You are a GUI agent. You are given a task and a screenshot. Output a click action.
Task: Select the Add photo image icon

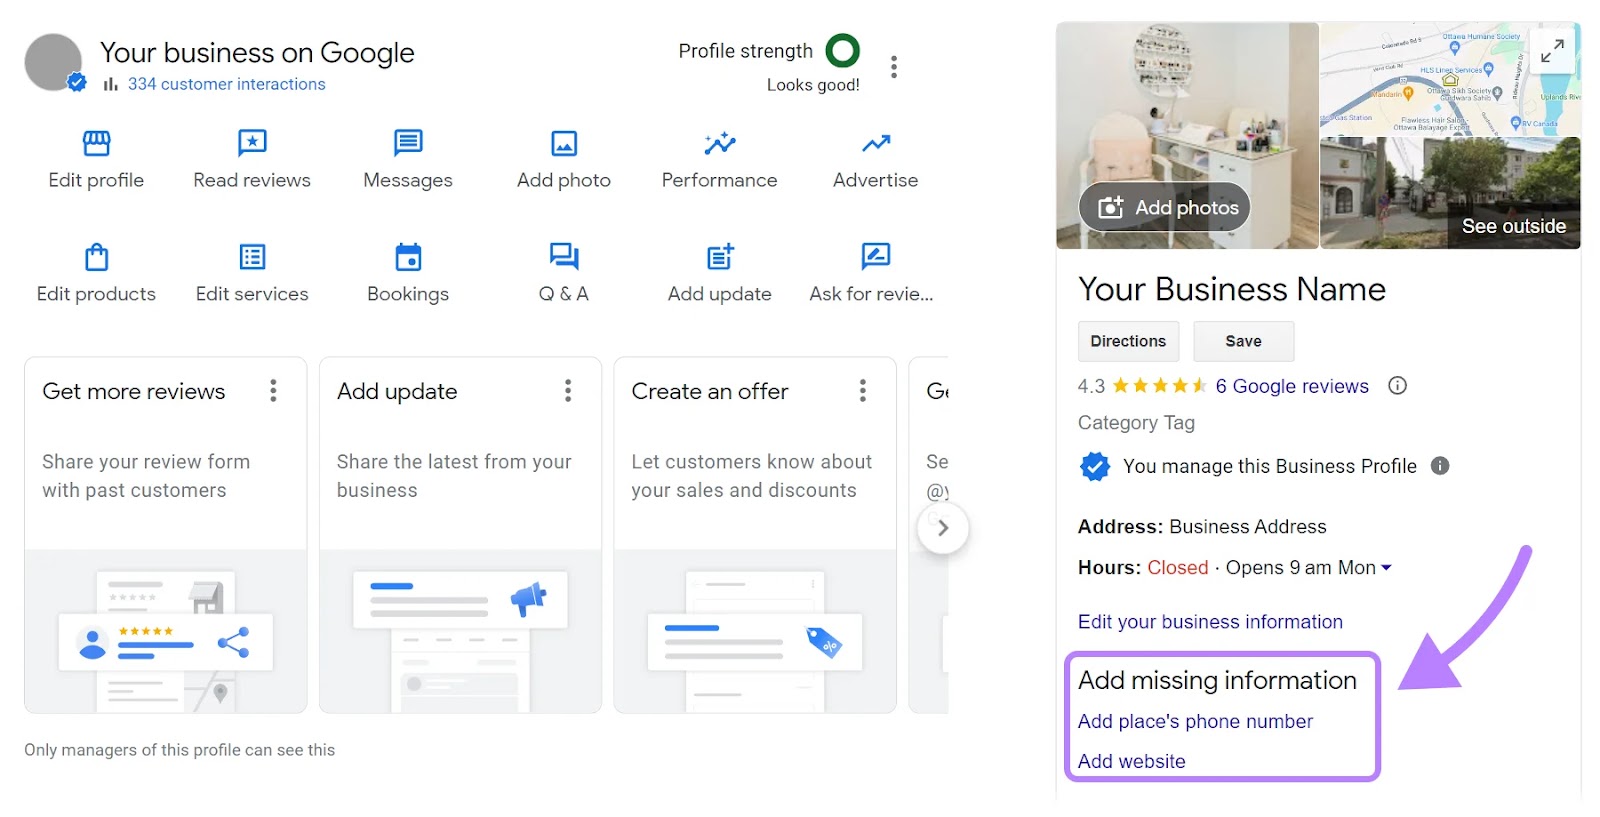click(564, 144)
